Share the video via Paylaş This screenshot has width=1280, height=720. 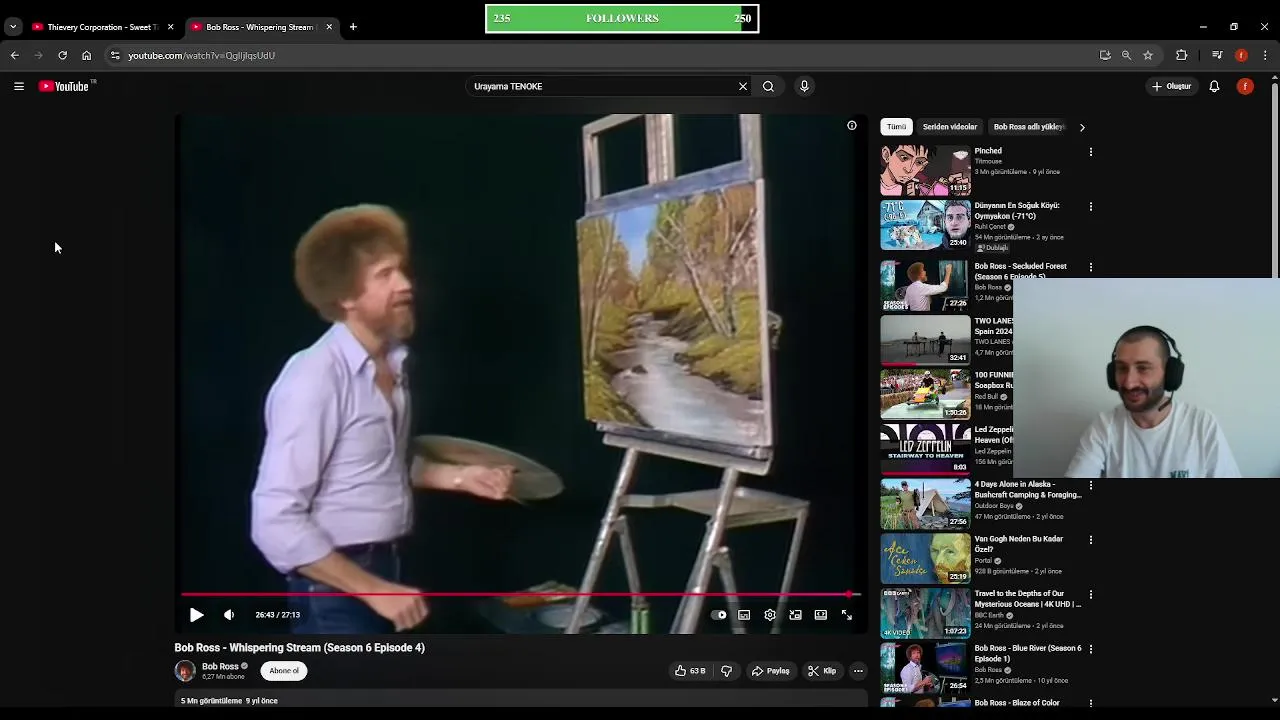click(x=770, y=671)
